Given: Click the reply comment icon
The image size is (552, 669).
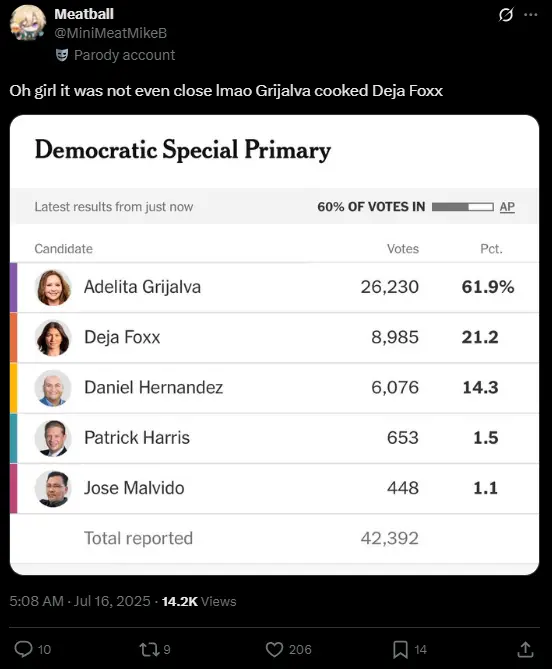Looking at the screenshot, I should 23,649.
